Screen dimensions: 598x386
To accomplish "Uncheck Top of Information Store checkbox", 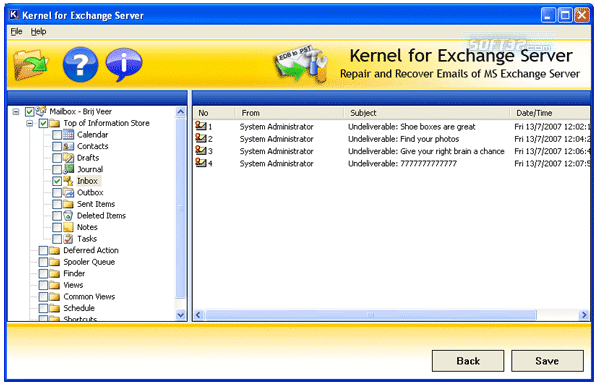I will coord(43,123).
